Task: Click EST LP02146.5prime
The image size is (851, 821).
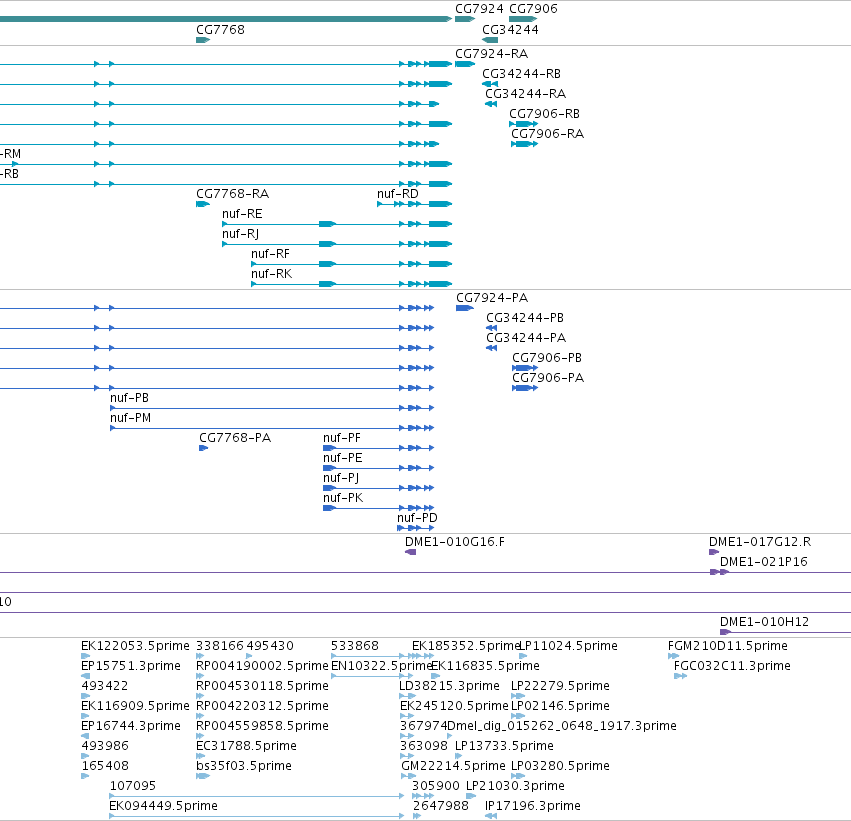Action: [518, 716]
